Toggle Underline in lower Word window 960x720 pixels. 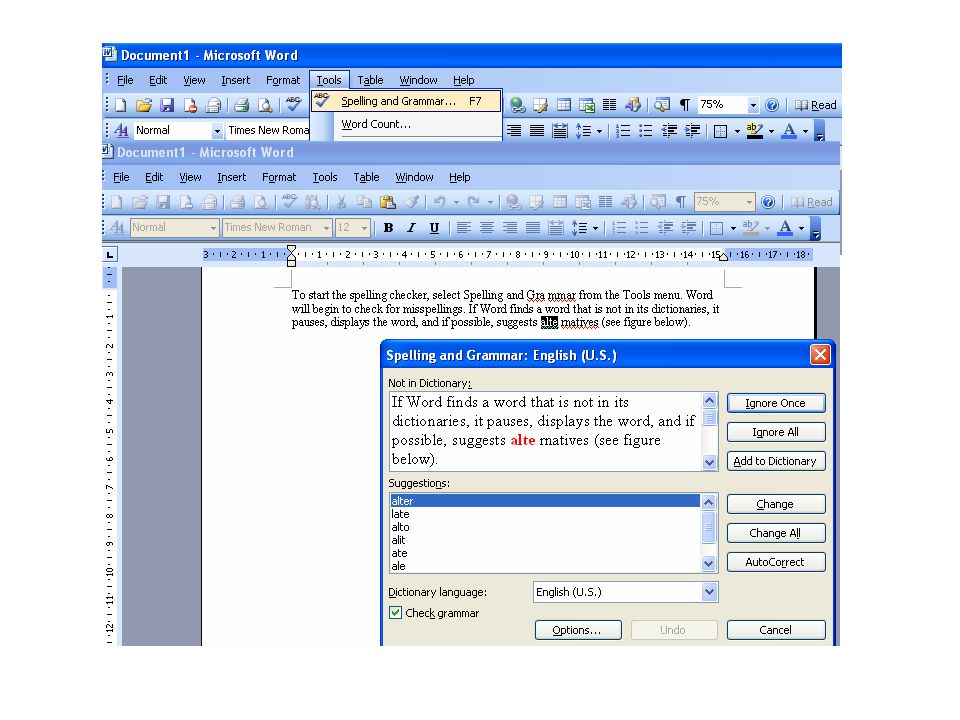click(434, 228)
